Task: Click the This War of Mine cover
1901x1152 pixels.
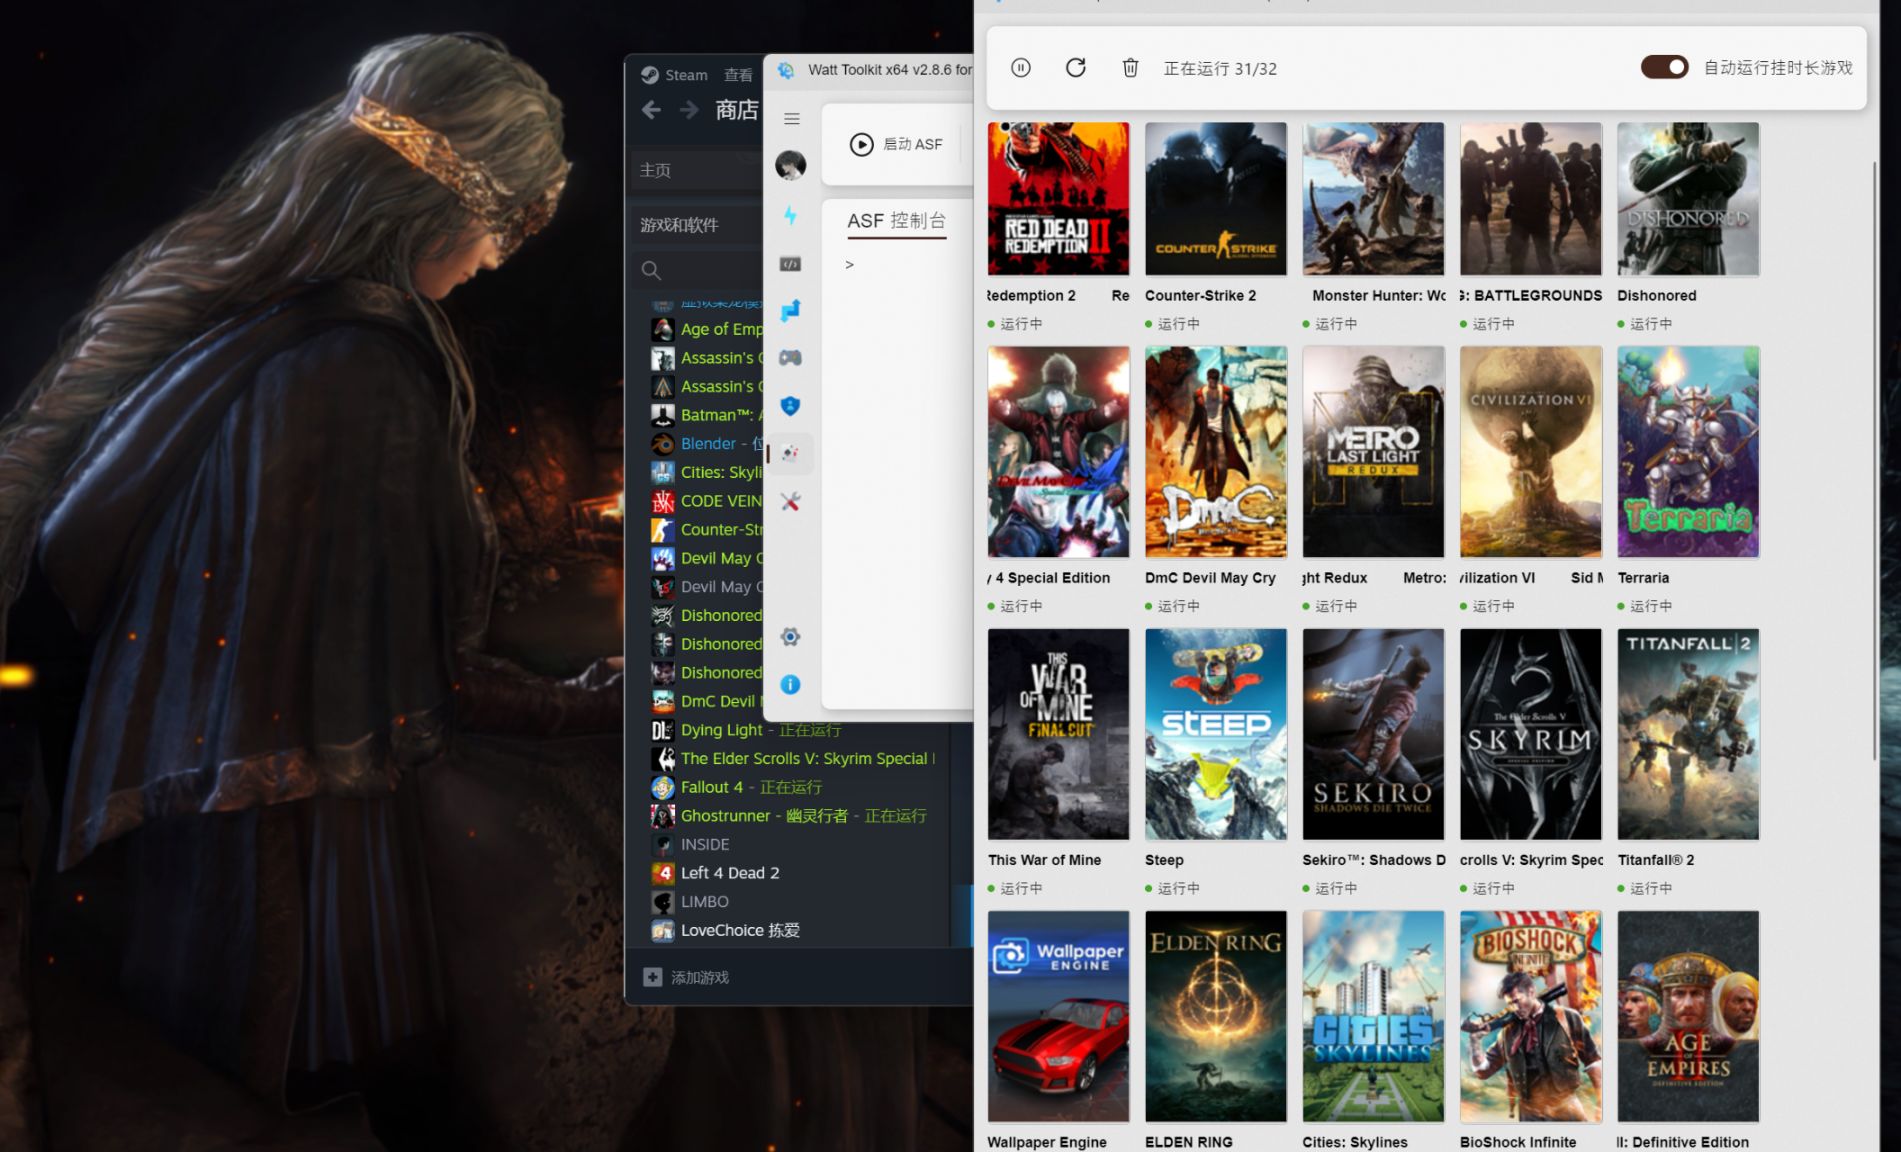Action: coord(1058,734)
